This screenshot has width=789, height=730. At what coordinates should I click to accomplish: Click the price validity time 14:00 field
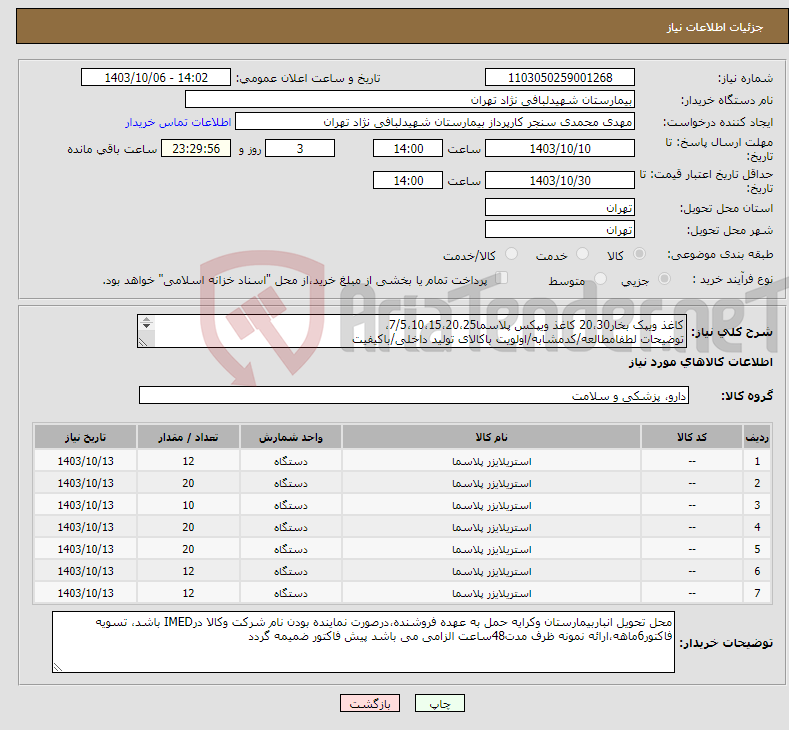point(408,181)
